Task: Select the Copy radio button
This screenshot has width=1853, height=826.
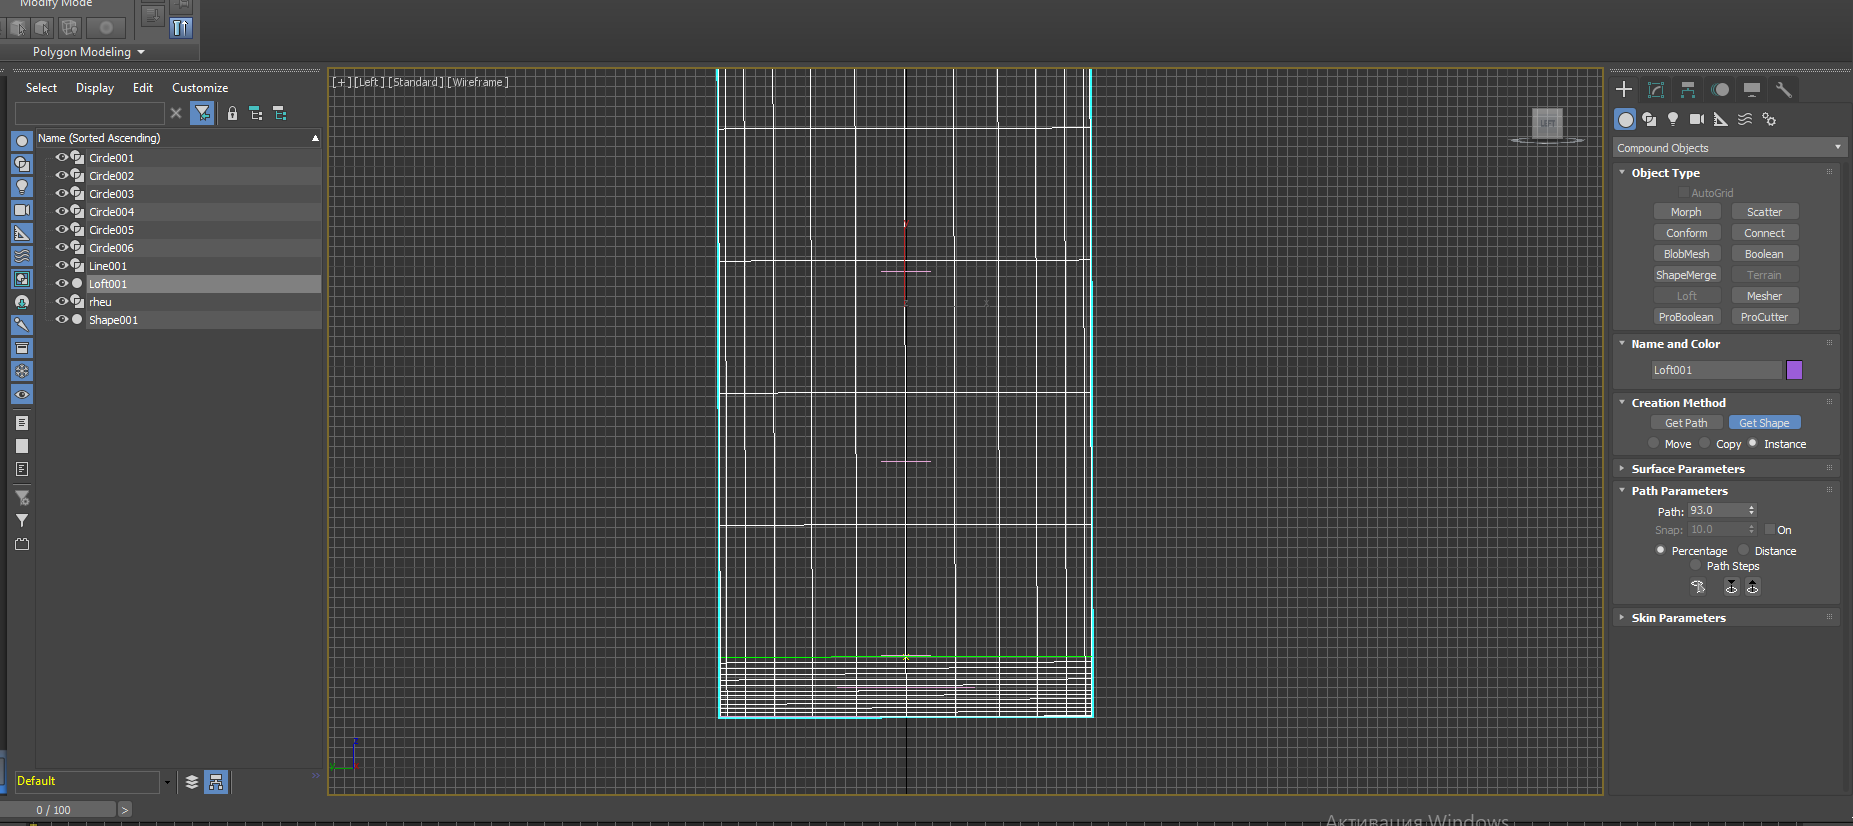Action: coord(1705,443)
